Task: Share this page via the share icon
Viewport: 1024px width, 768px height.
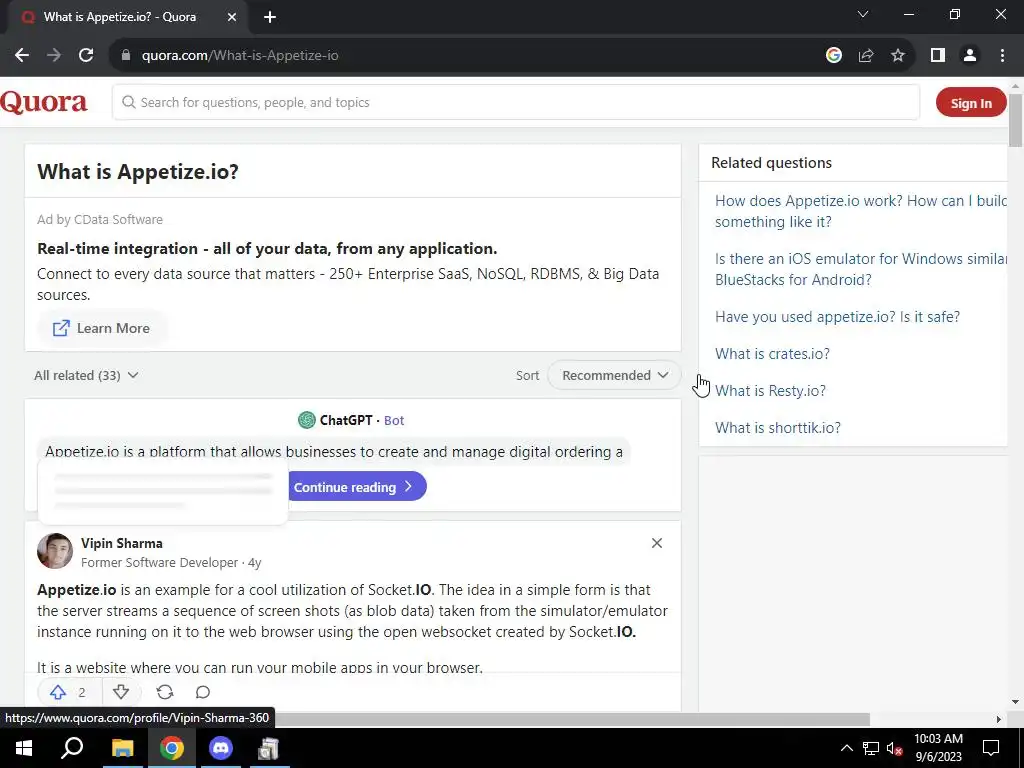Action: [x=866, y=56]
